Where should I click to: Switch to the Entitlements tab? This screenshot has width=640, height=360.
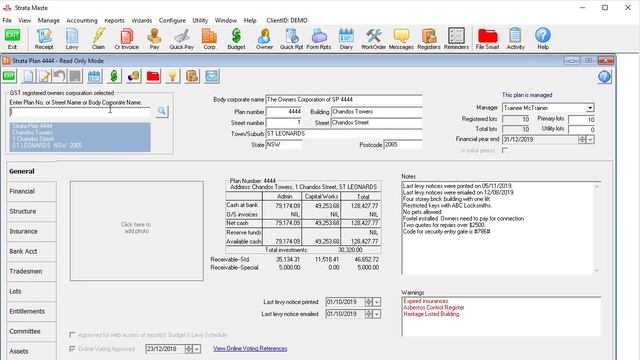pos(31,311)
